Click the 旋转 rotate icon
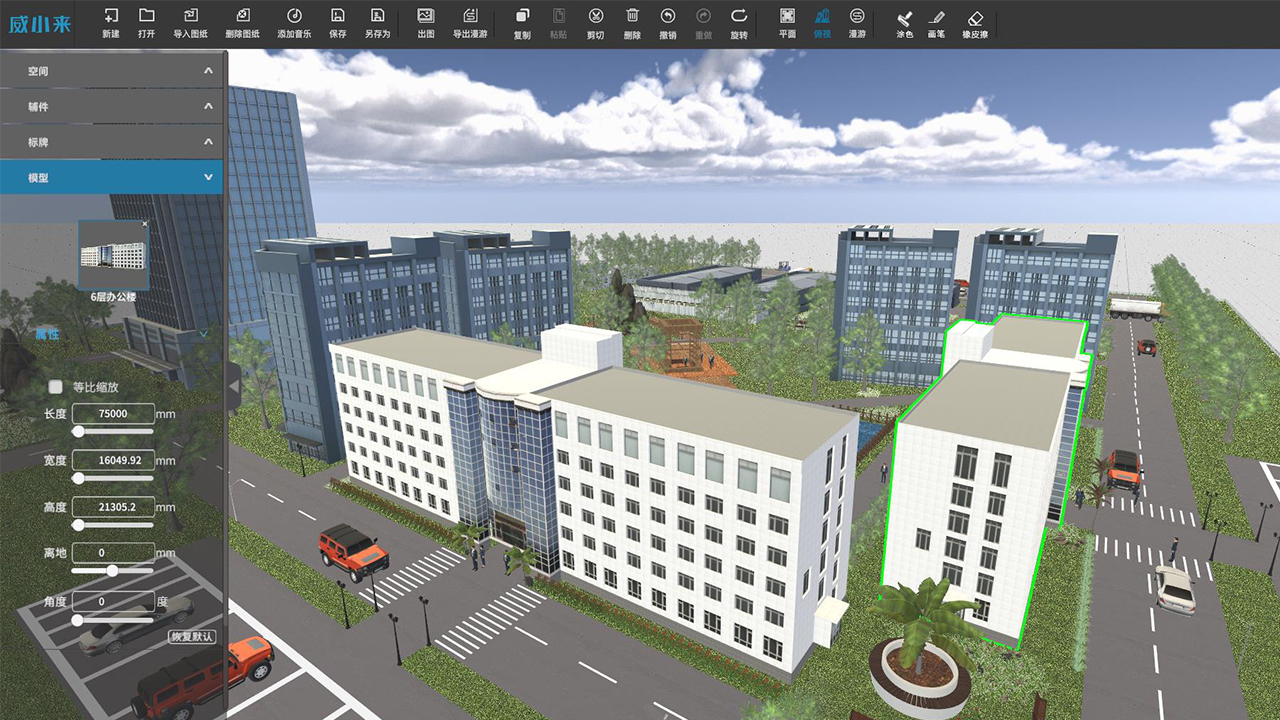 coord(739,23)
